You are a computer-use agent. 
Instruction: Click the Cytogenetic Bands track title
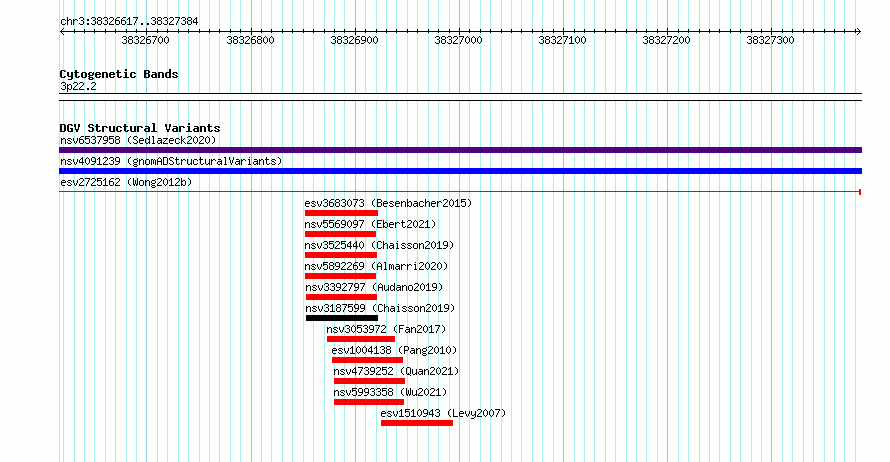119,74
